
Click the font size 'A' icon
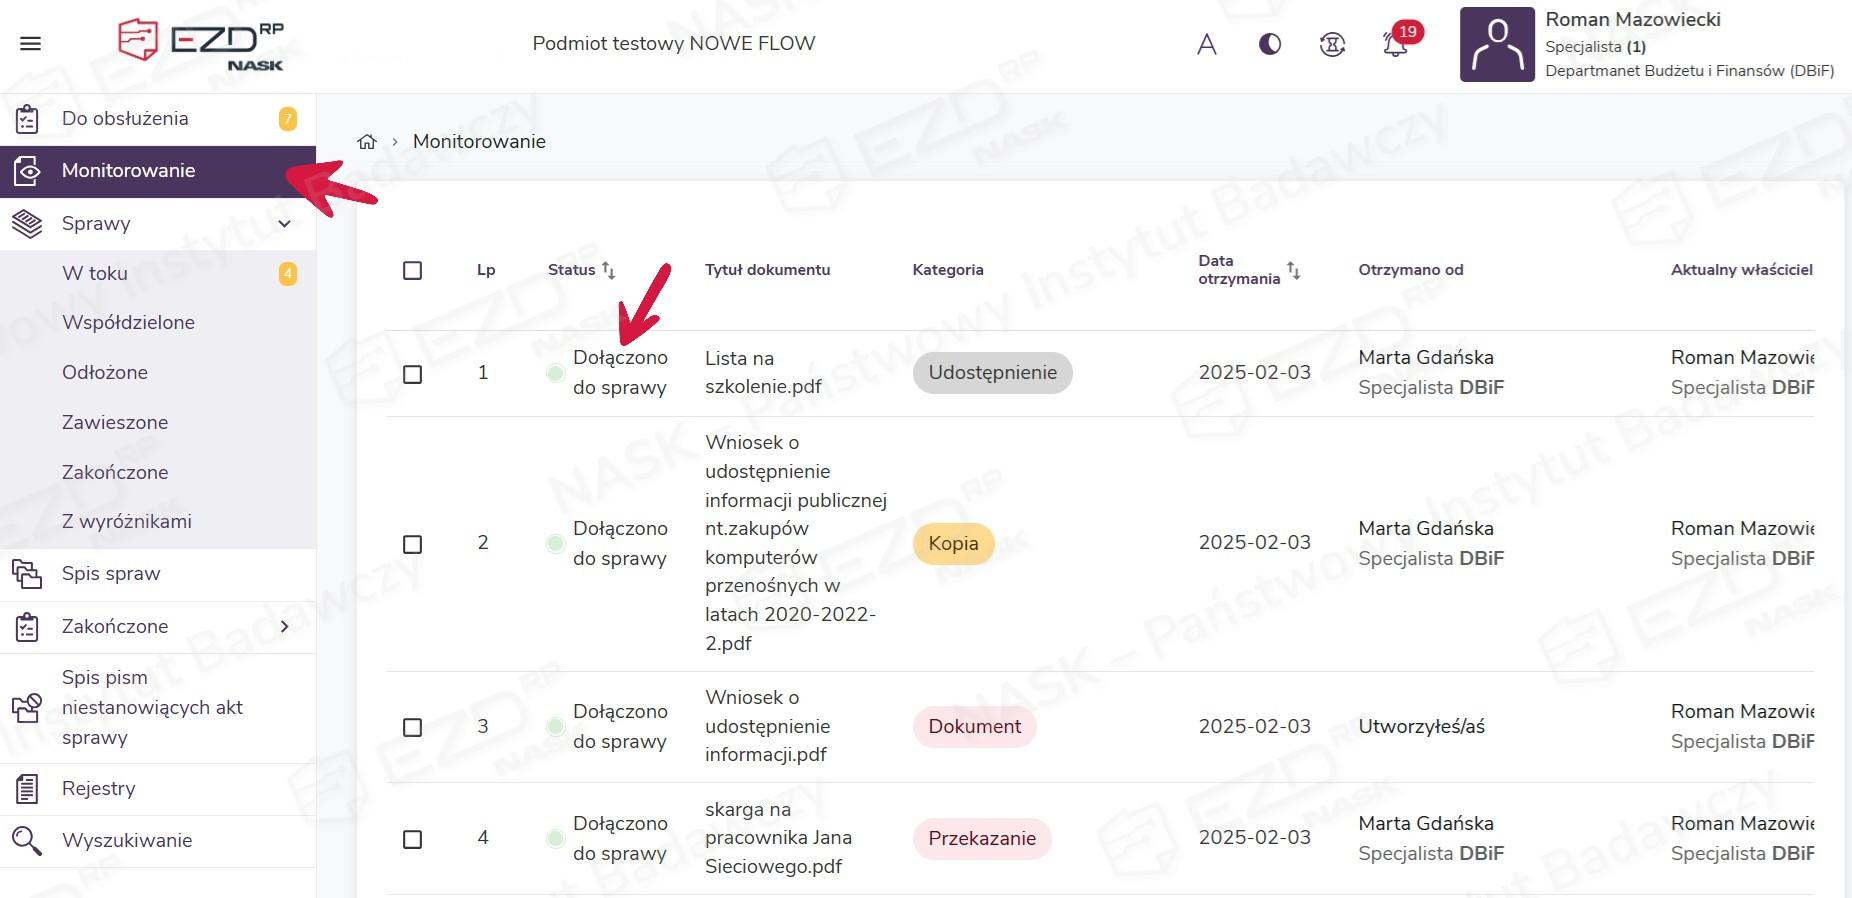(1207, 45)
